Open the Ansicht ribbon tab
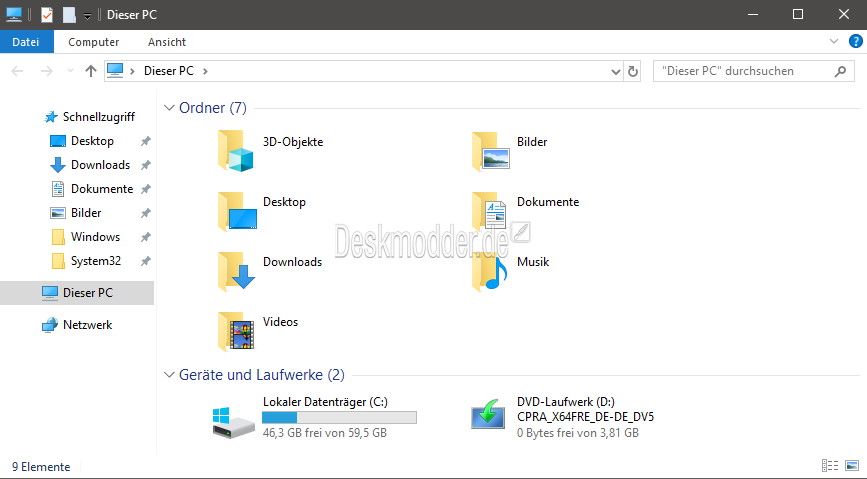 [x=167, y=42]
